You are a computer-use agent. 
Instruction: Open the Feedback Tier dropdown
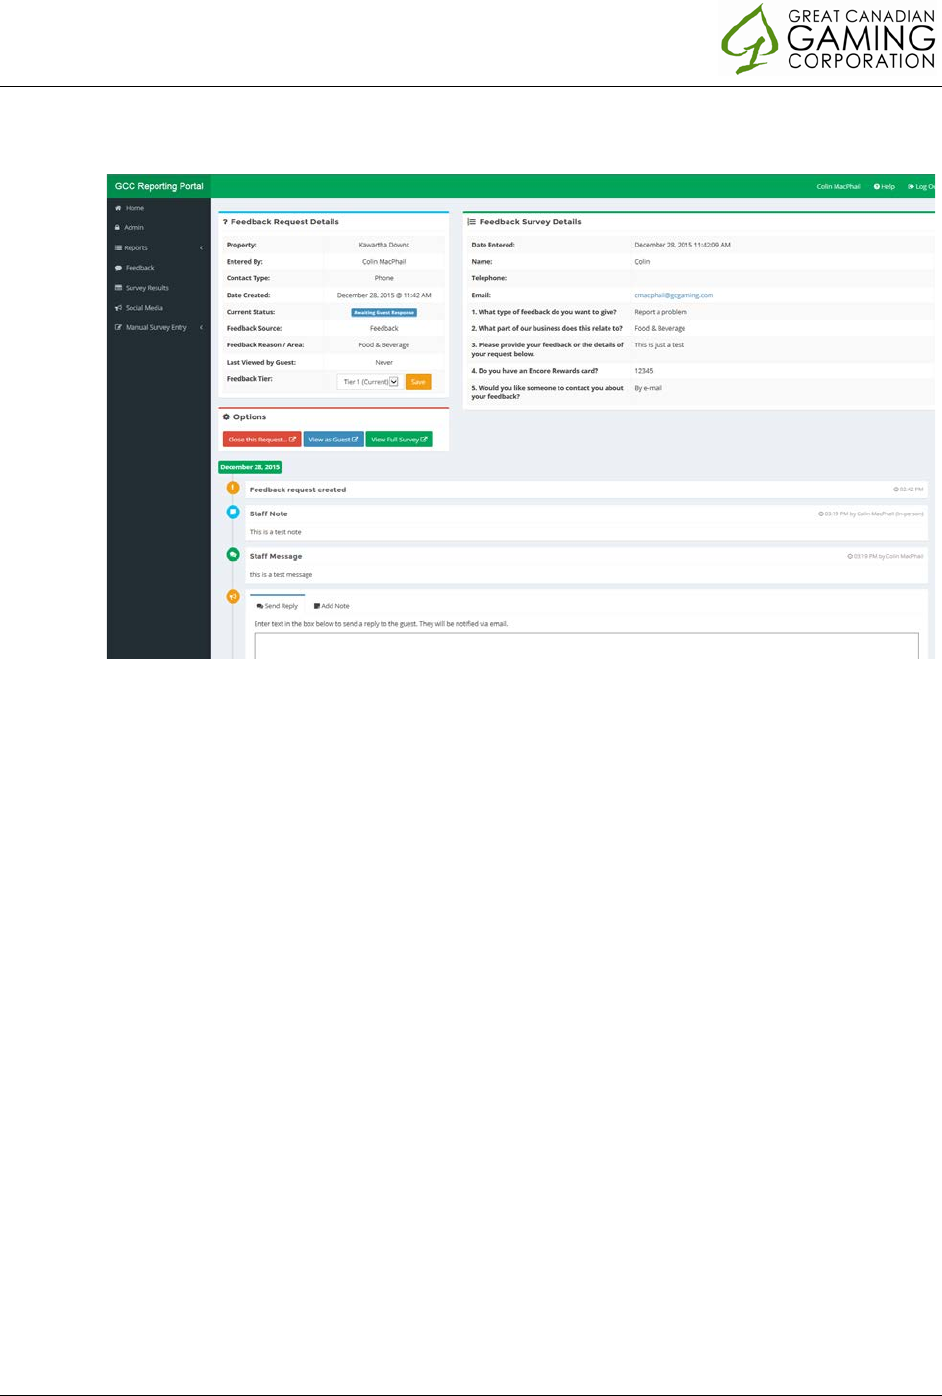click(x=368, y=382)
